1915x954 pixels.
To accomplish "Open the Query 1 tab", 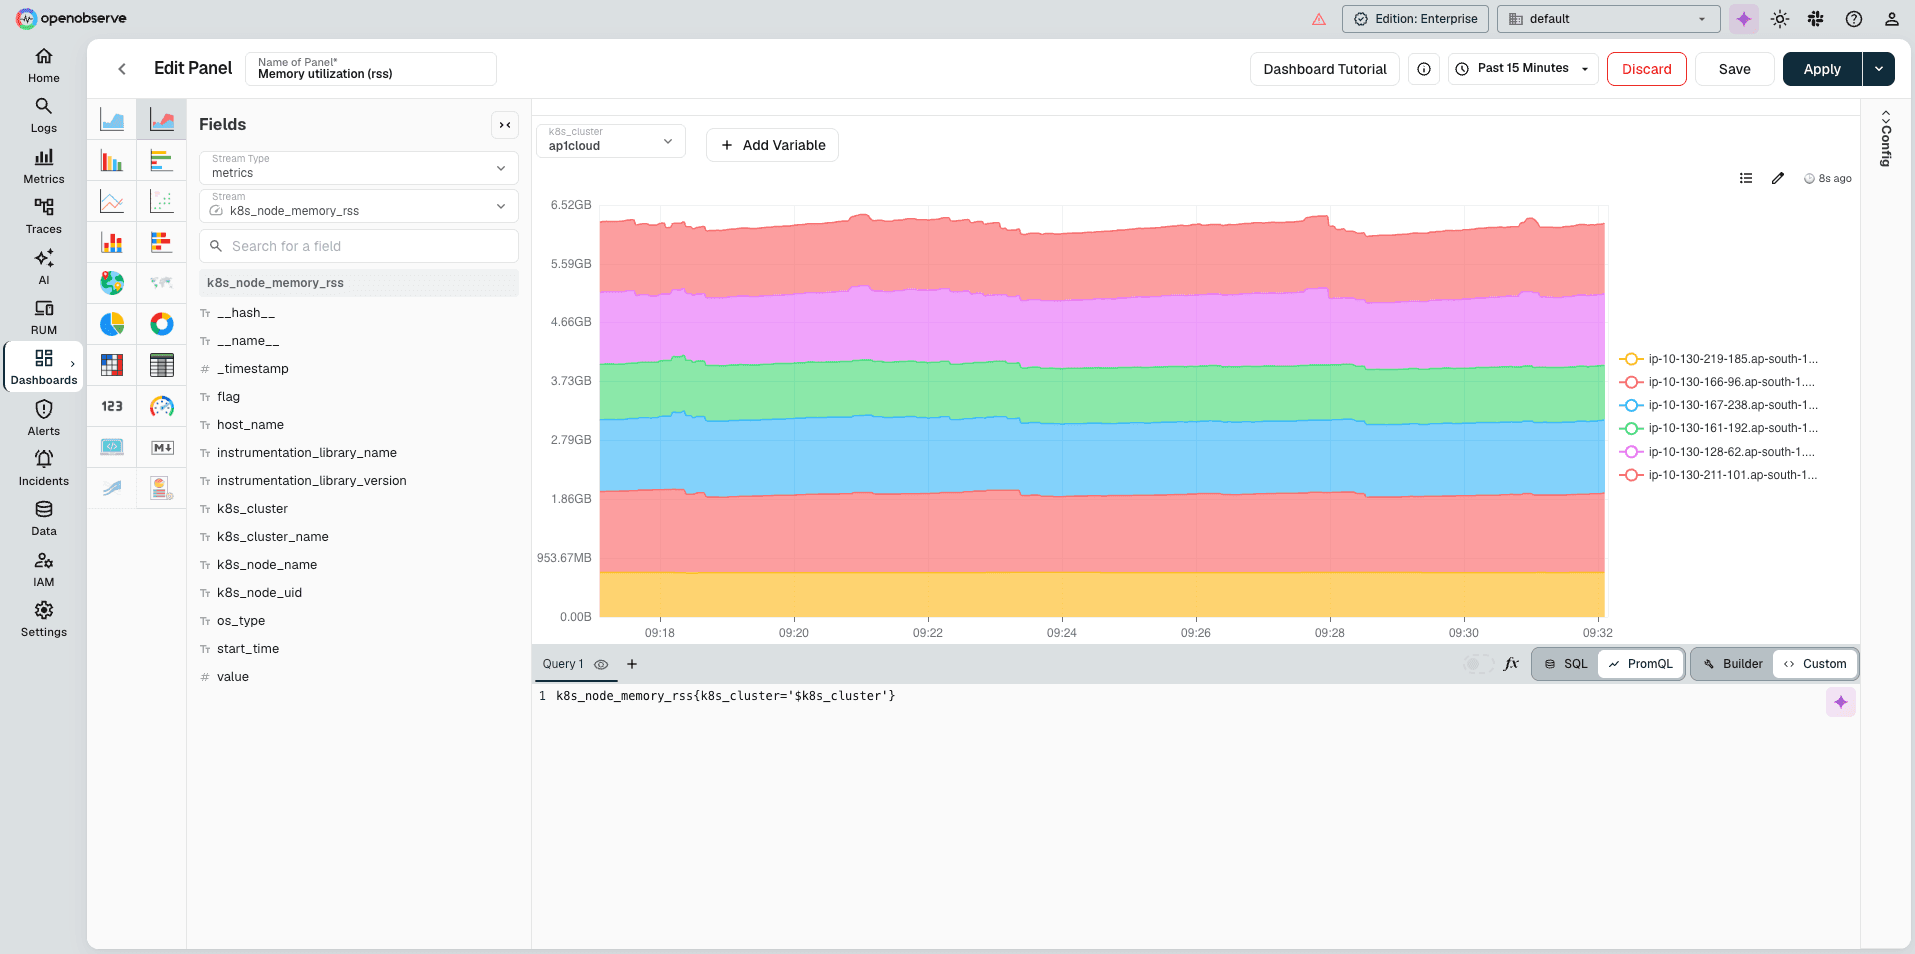I will [x=575, y=664].
